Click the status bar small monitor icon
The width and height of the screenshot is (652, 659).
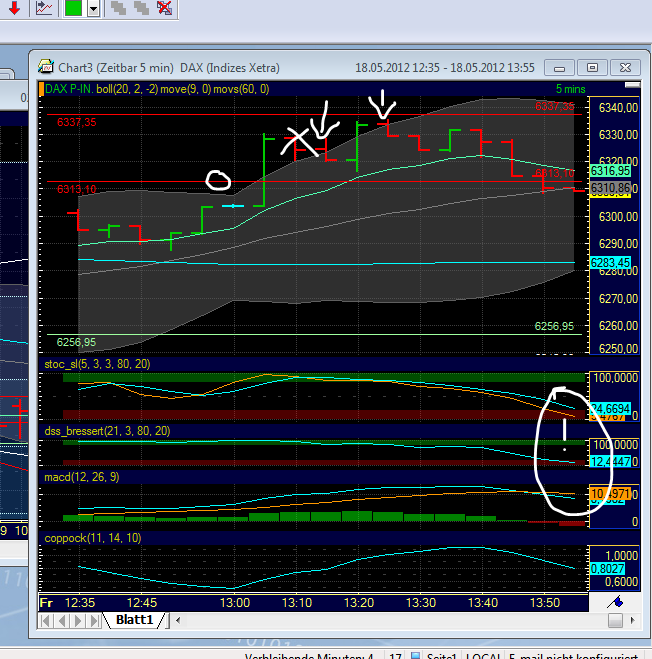pyautogui.click(x=416, y=656)
